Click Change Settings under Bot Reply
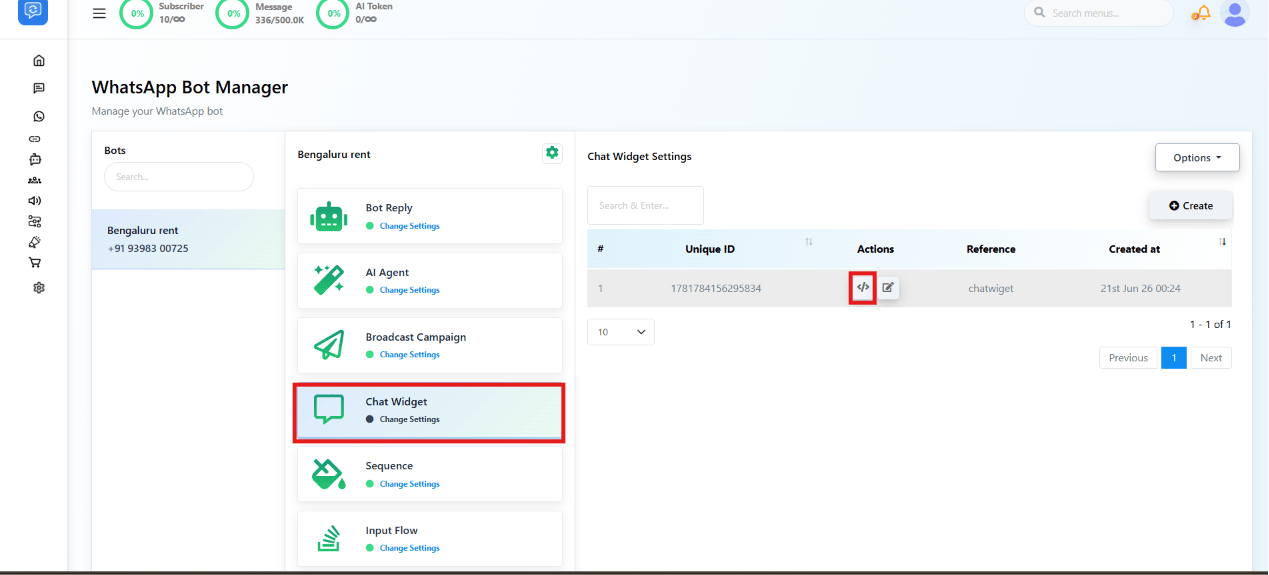This screenshot has height=575, width=1269. tap(409, 226)
